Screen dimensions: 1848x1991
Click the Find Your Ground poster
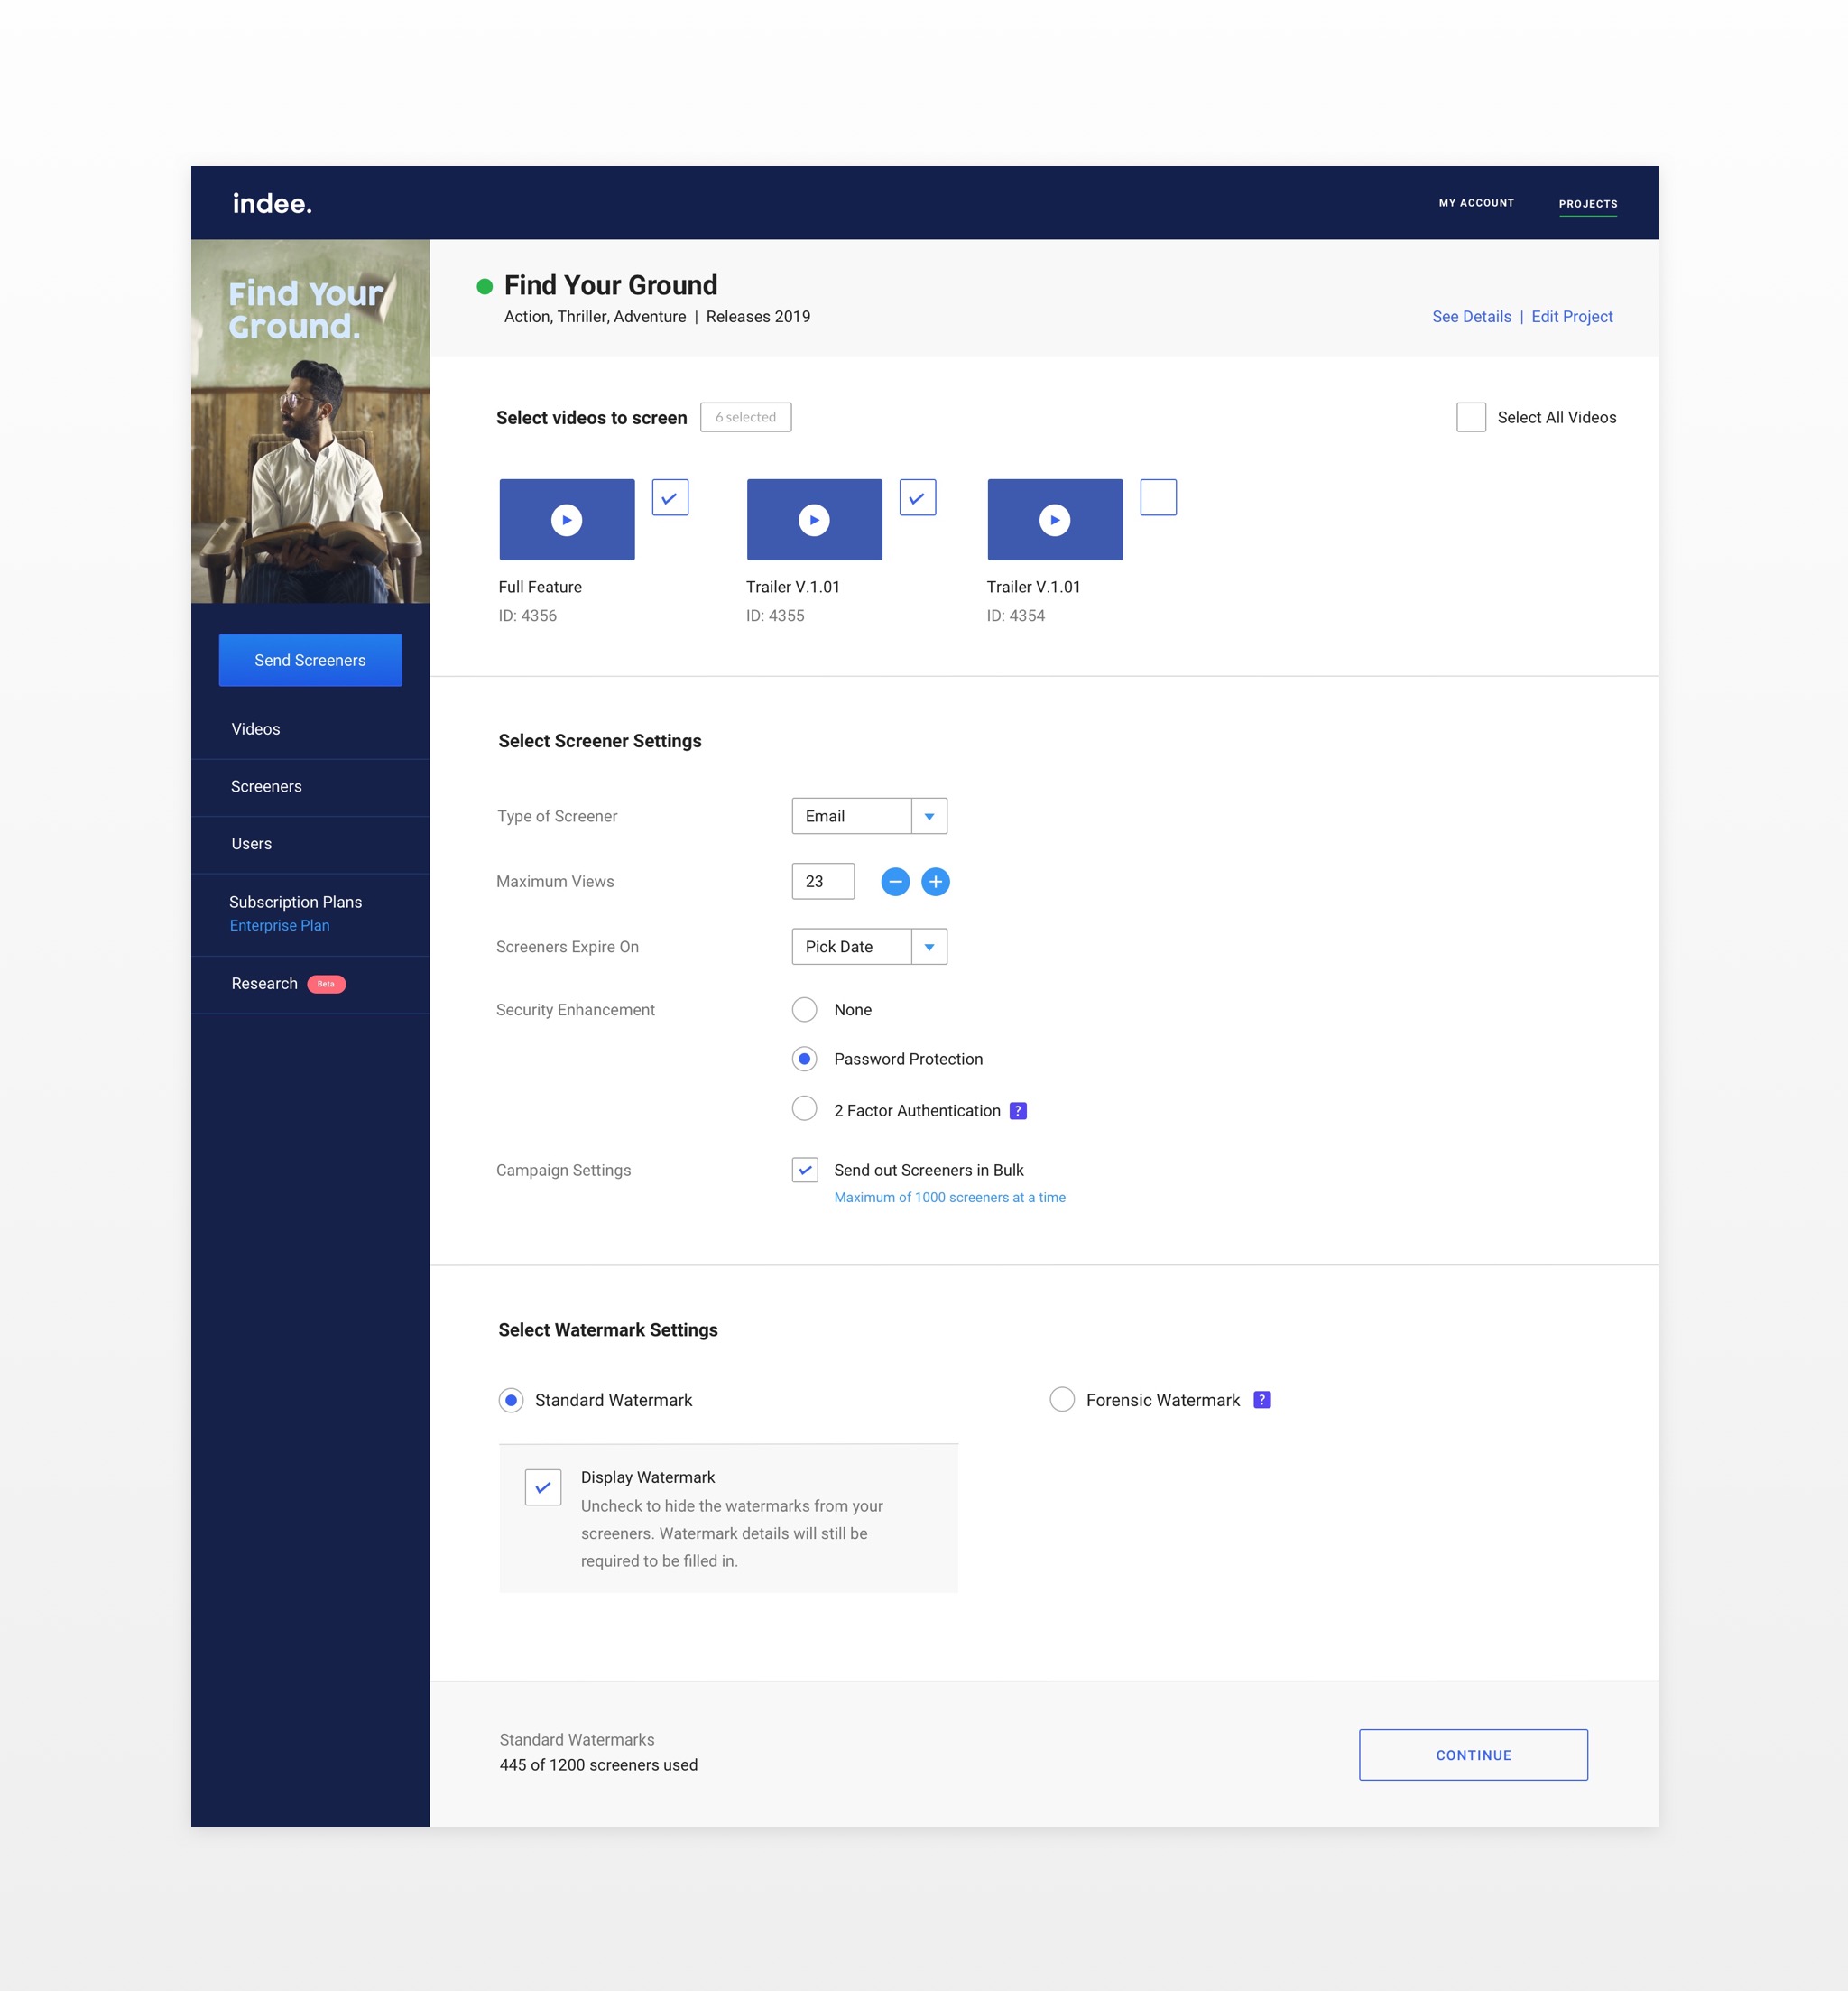click(x=310, y=421)
